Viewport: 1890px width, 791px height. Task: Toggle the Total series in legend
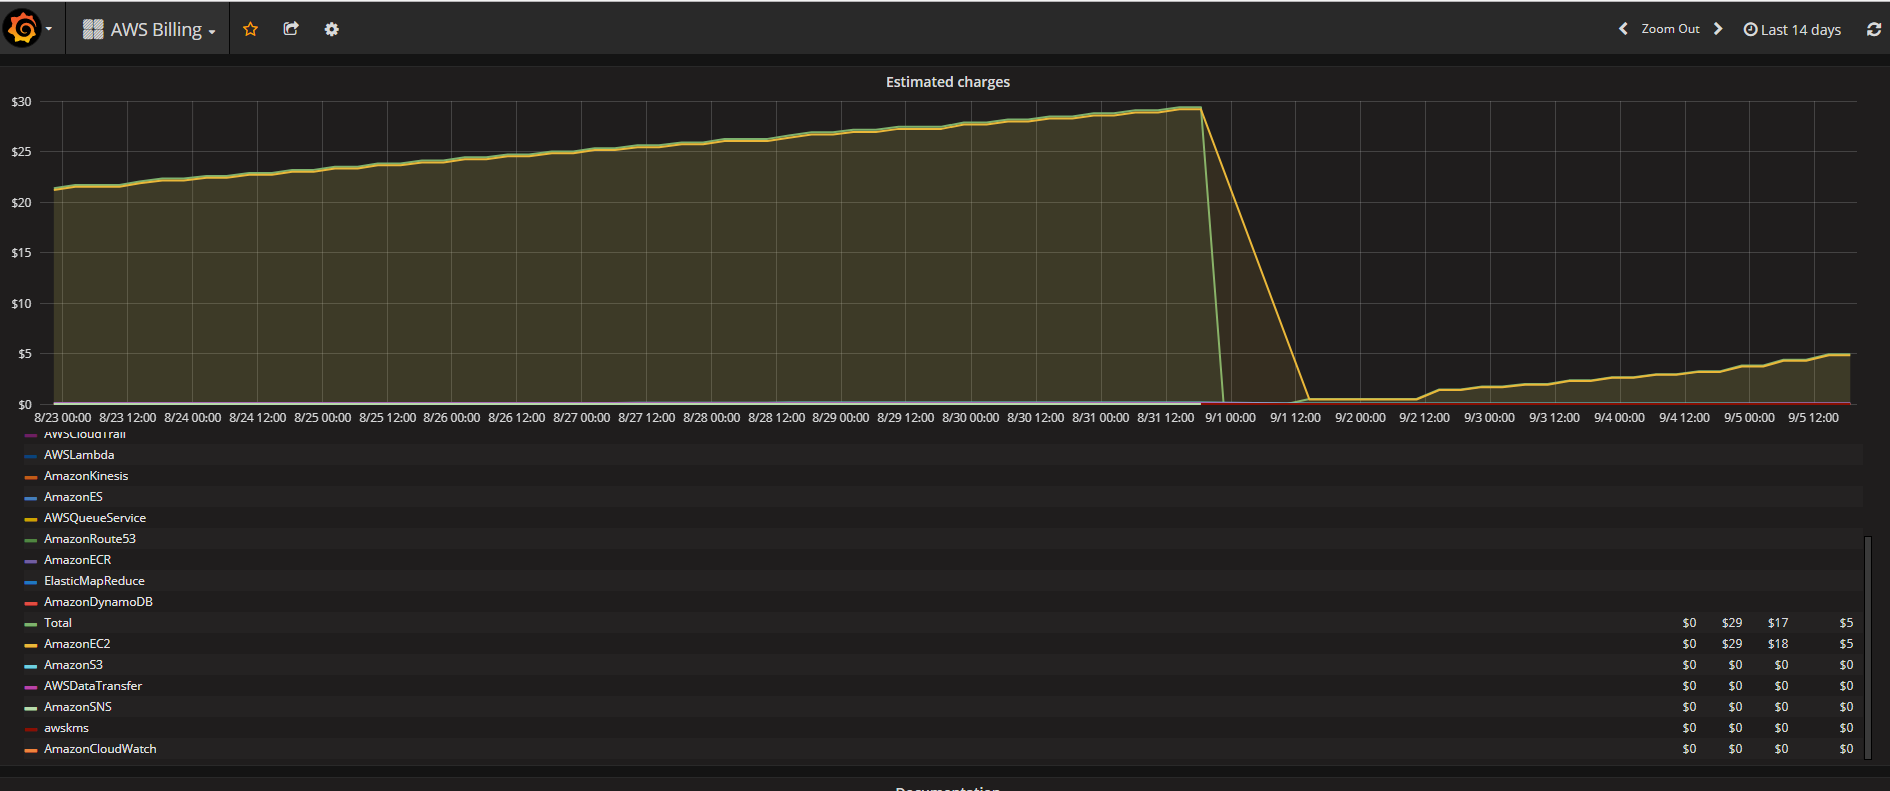pyautogui.click(x=58, y=623)
